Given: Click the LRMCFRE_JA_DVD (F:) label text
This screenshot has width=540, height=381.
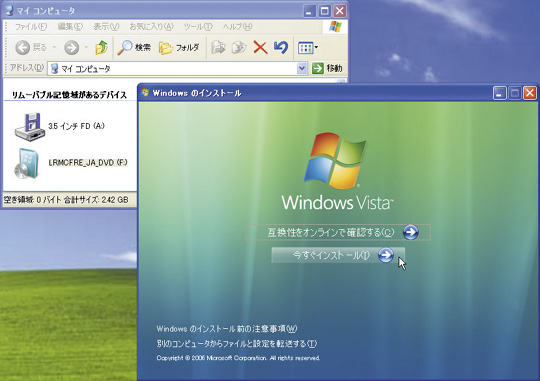Looking at the screenshot, I should point(88,163).
